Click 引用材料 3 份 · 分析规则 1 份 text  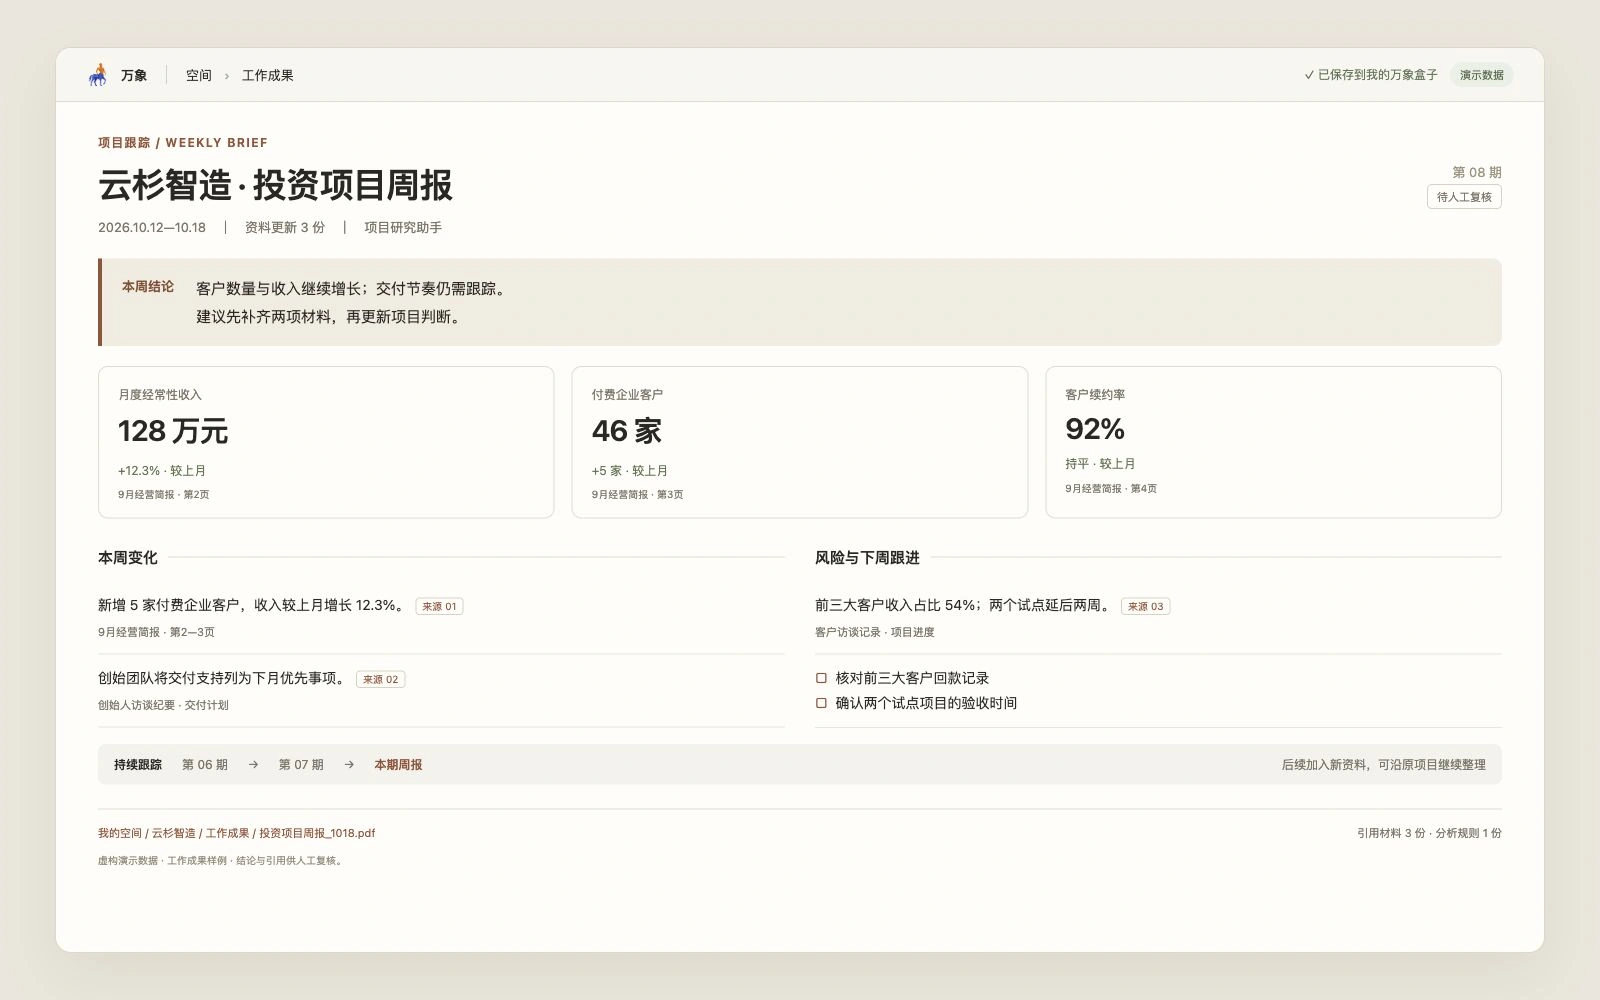(1429, 833)
